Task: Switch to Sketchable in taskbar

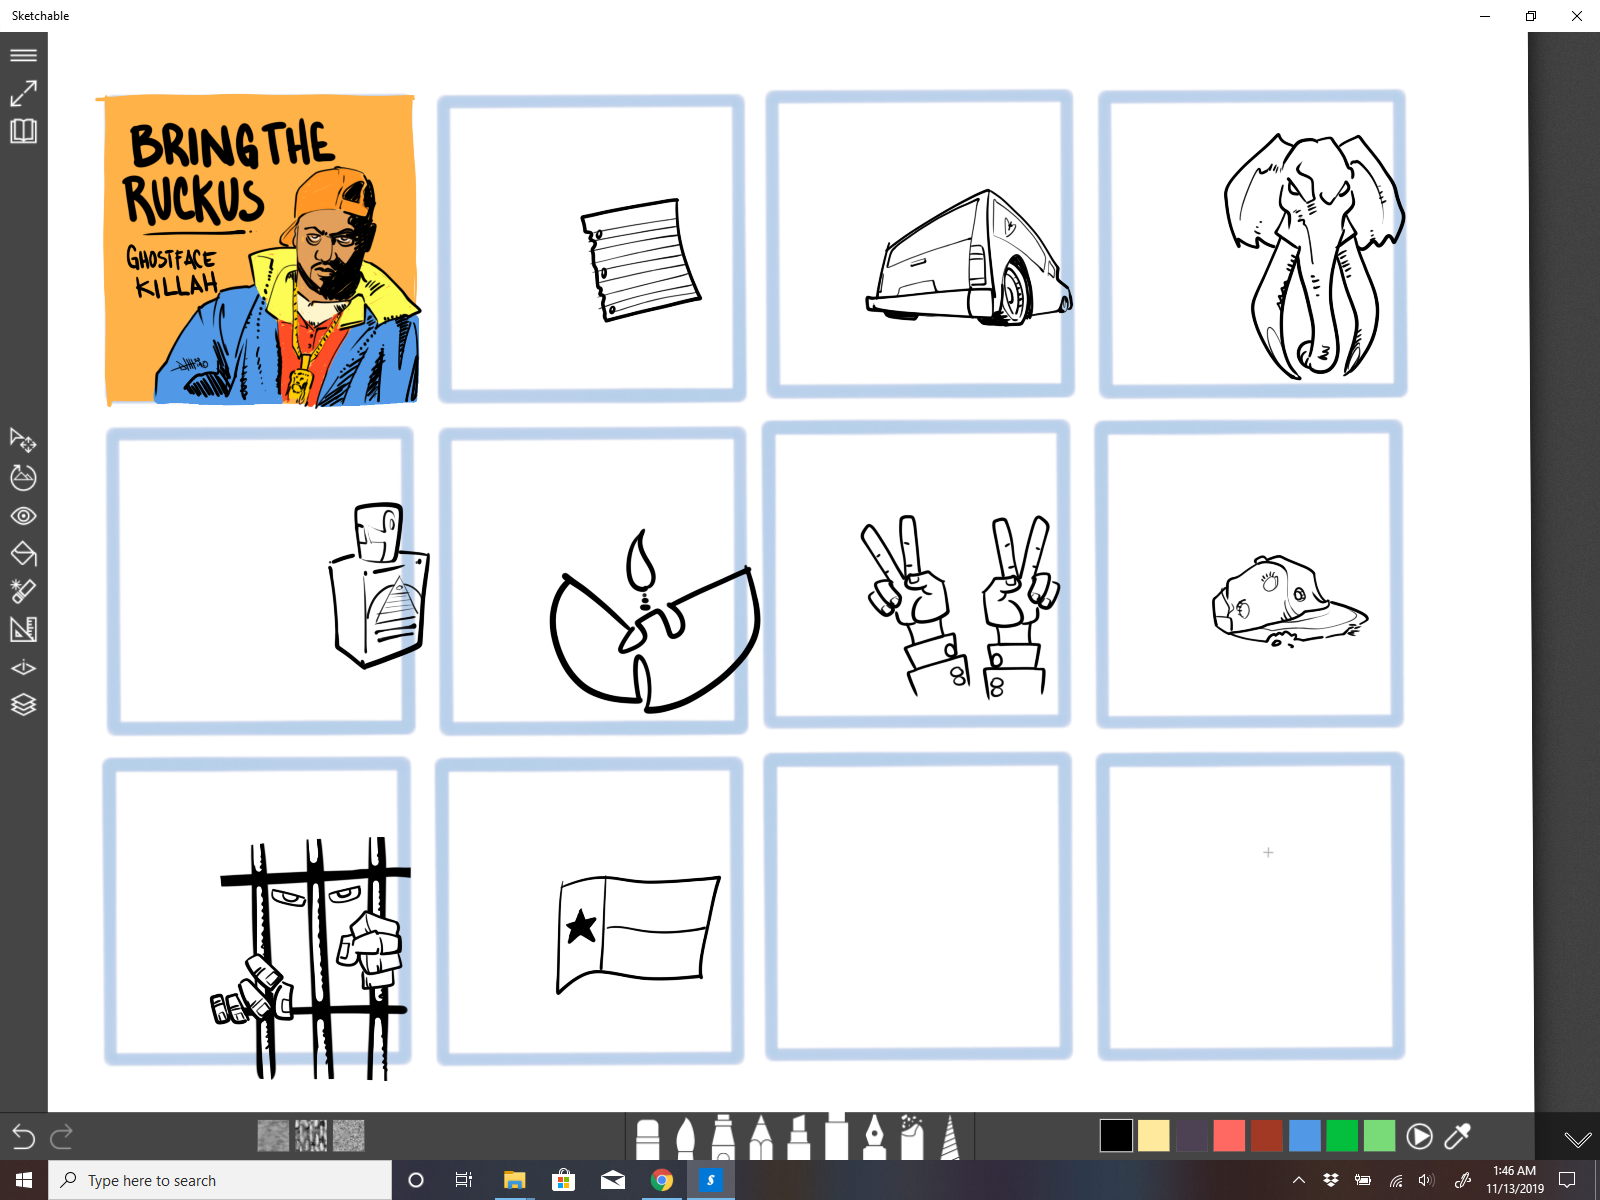Action: 711,1180
